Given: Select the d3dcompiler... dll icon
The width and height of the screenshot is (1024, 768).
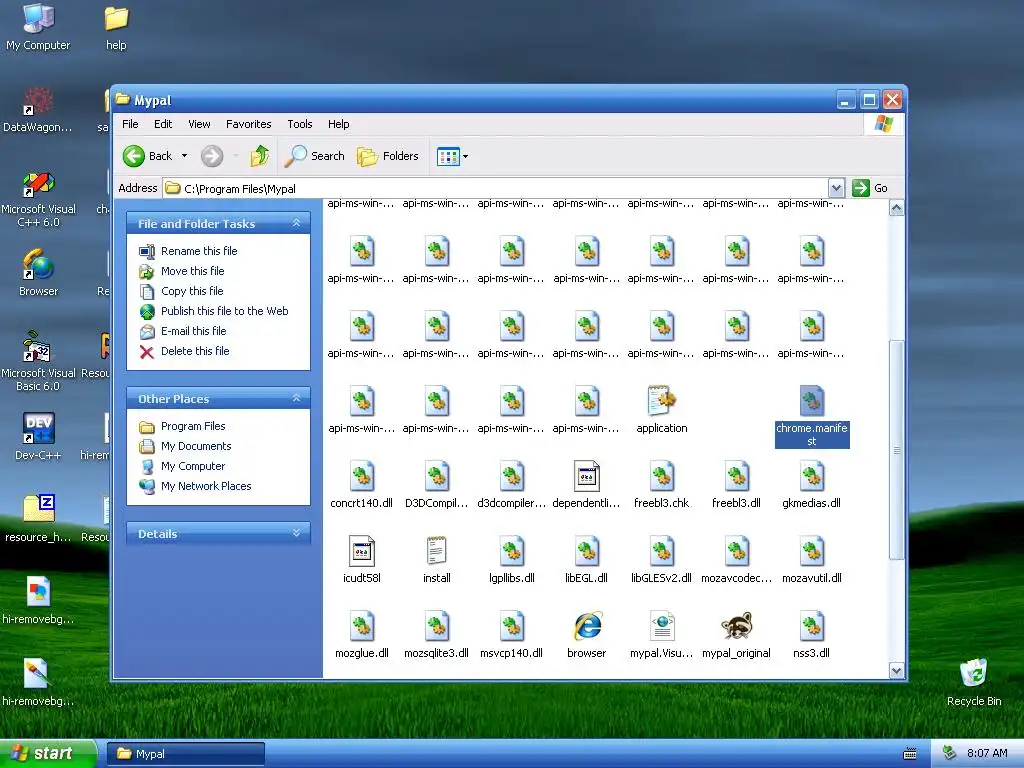Looking at the screenshot, I should pos(512,477).
